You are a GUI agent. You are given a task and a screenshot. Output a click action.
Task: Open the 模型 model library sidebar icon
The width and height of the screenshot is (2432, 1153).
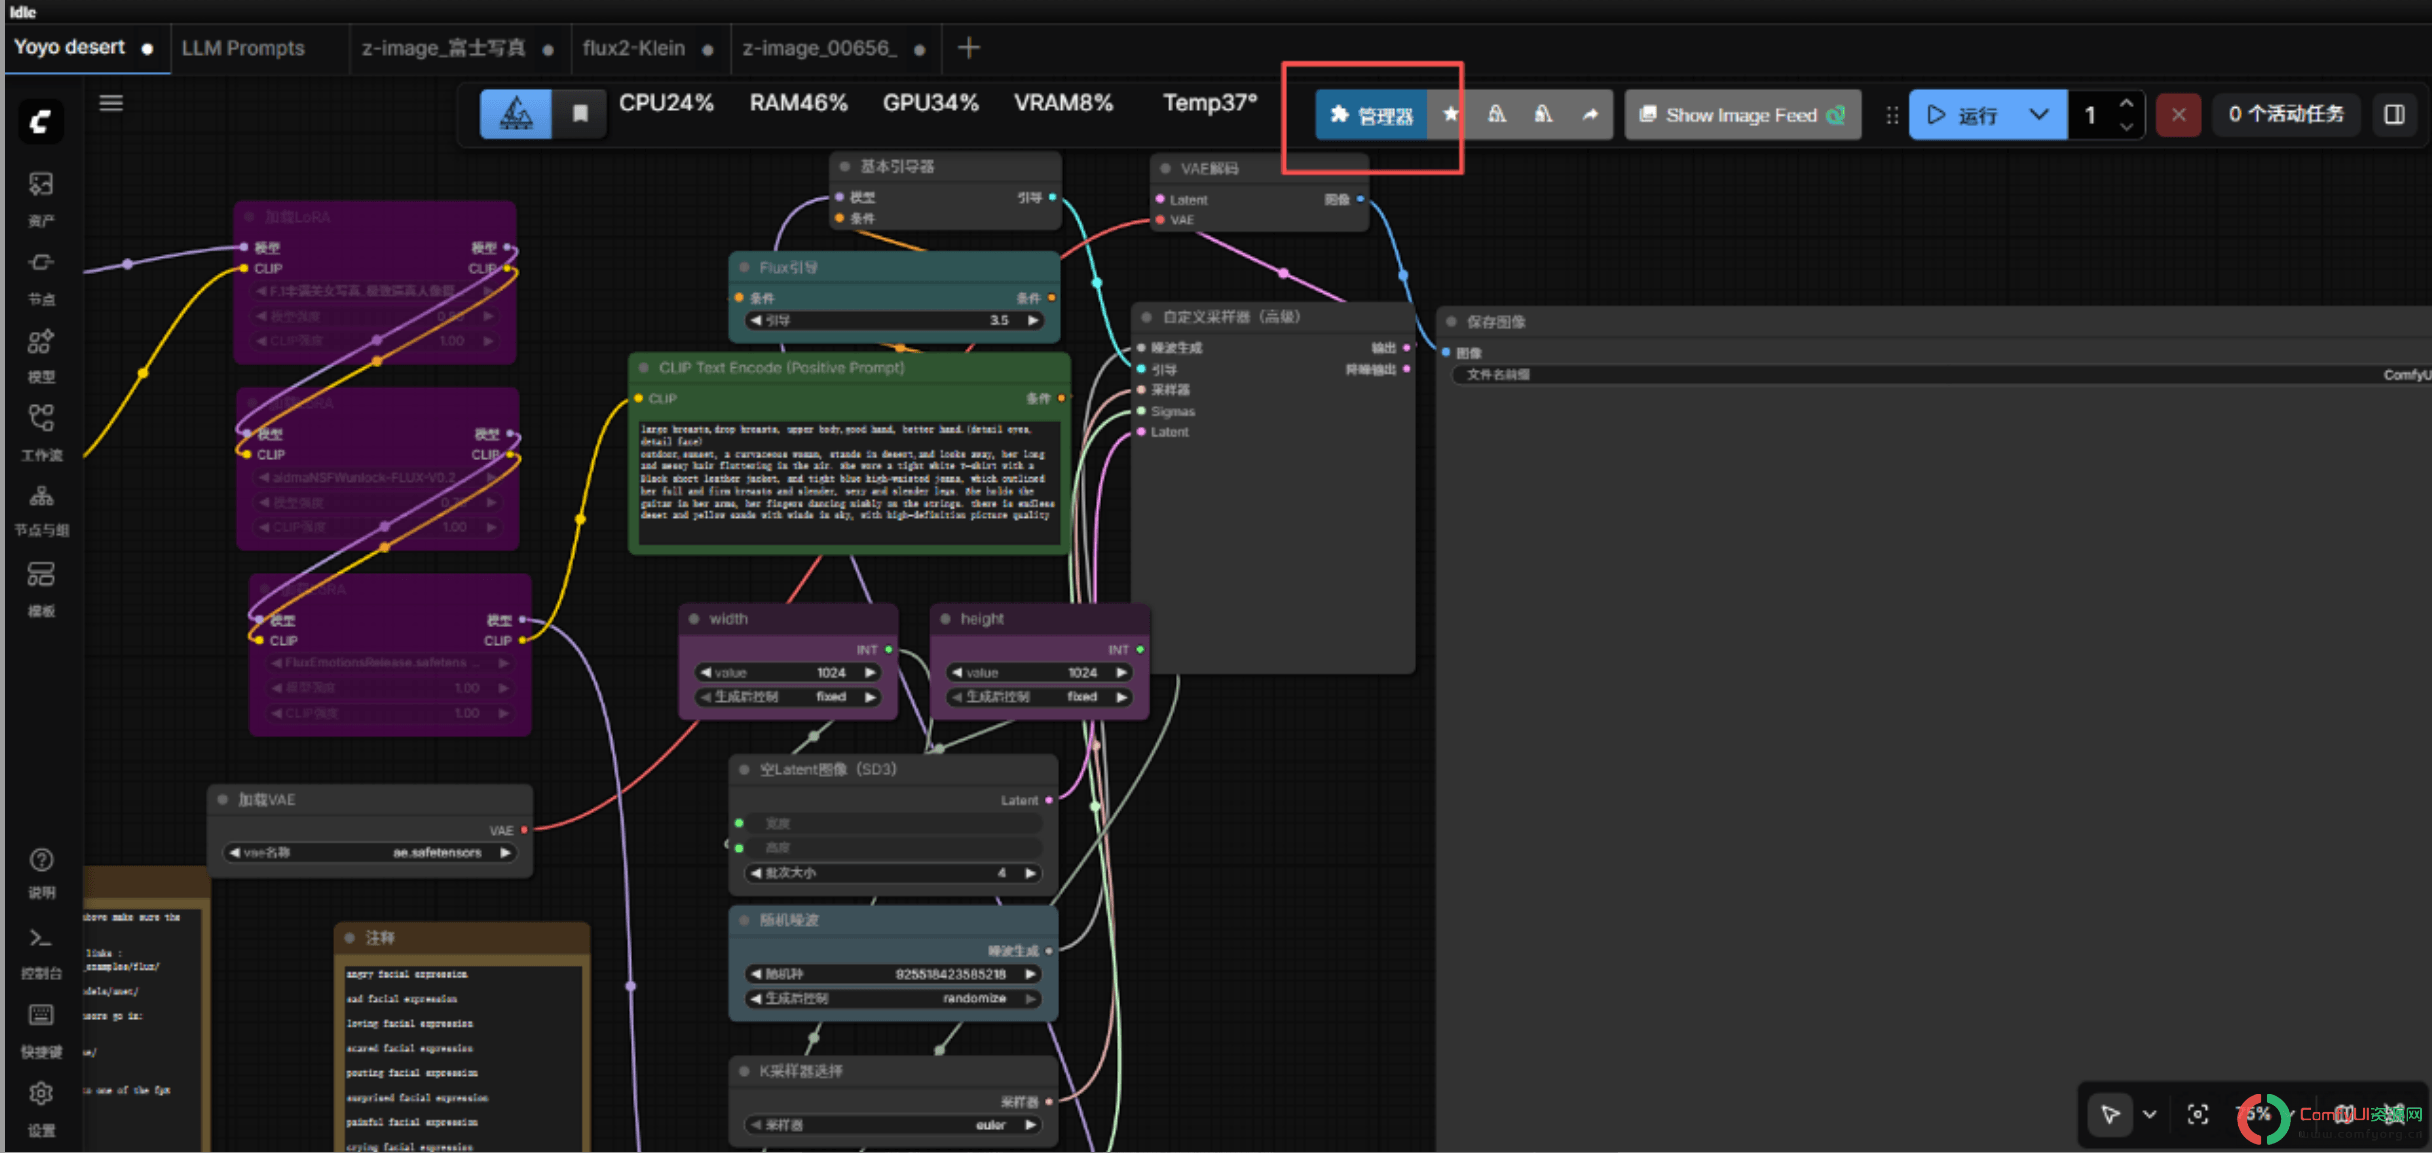point(41,355)
